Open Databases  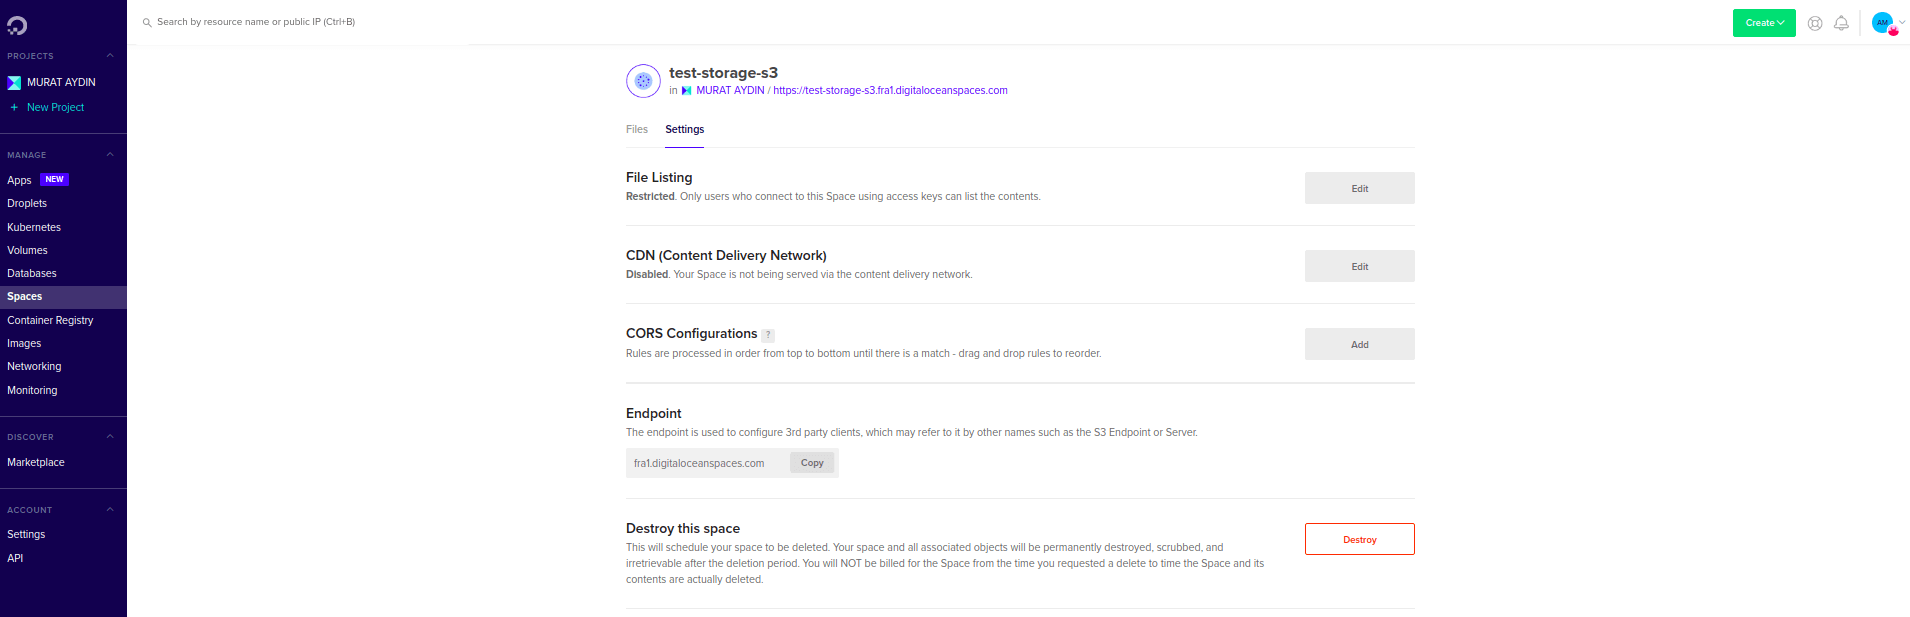click(x=32, y=274)
